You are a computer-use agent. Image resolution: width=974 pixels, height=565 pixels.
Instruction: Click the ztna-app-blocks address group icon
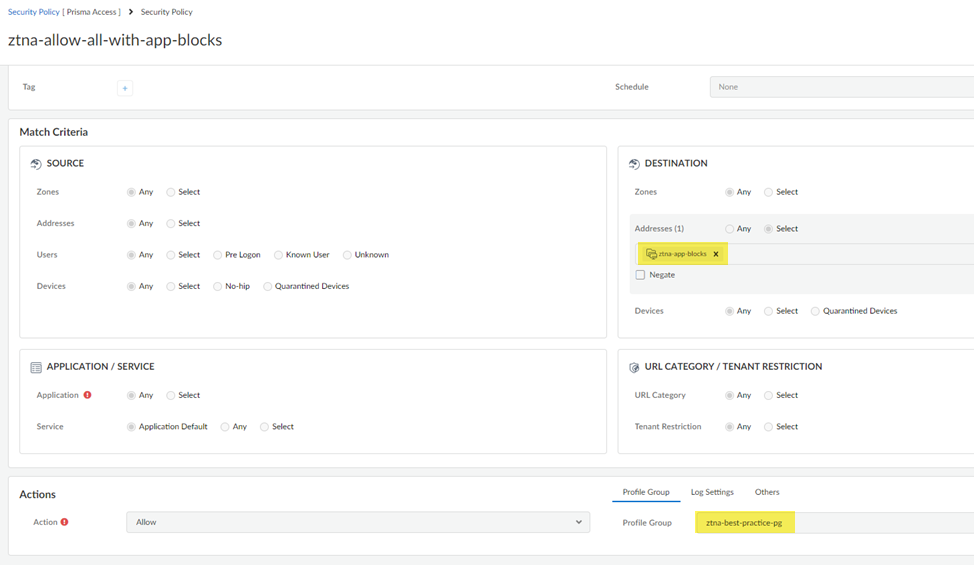(x=651, y=254)
